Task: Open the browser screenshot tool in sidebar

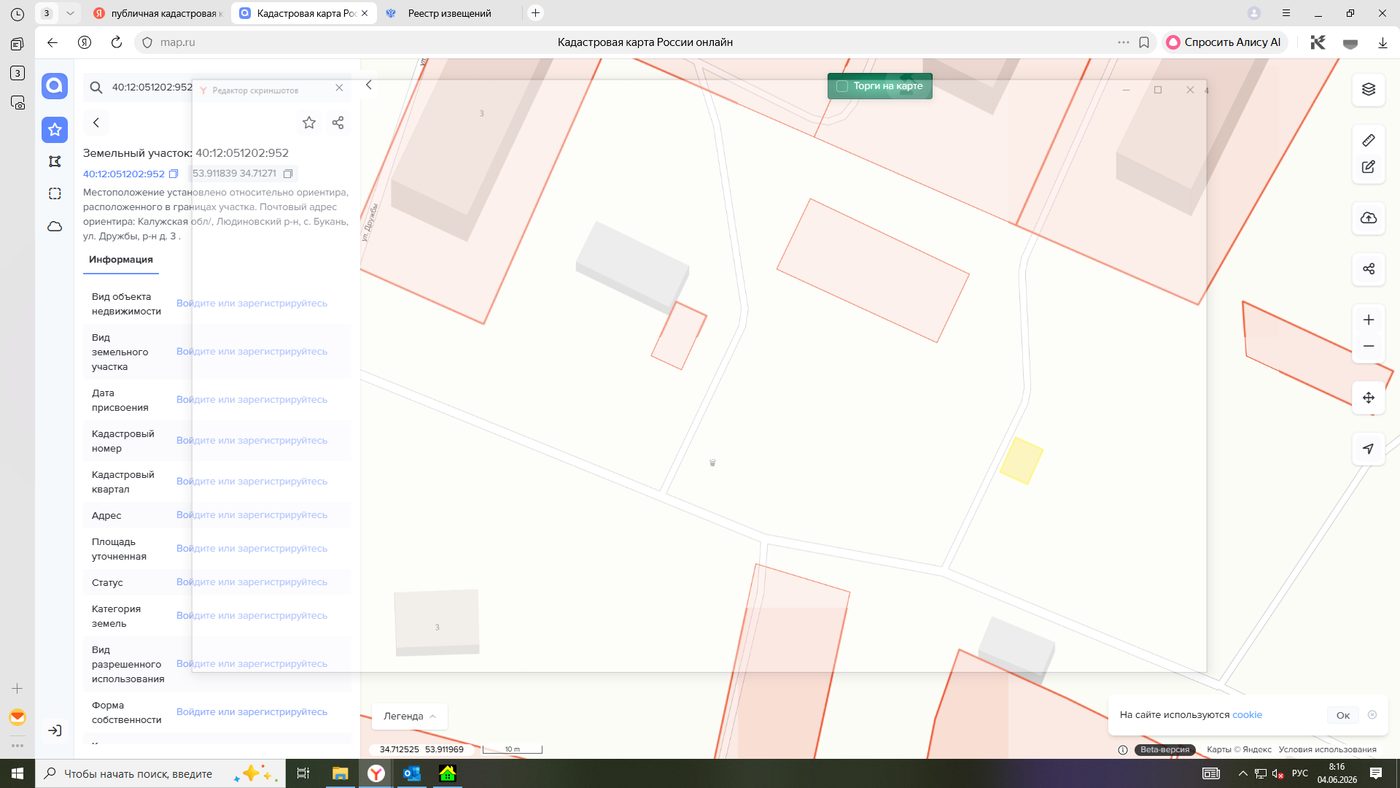Action: 17,102
